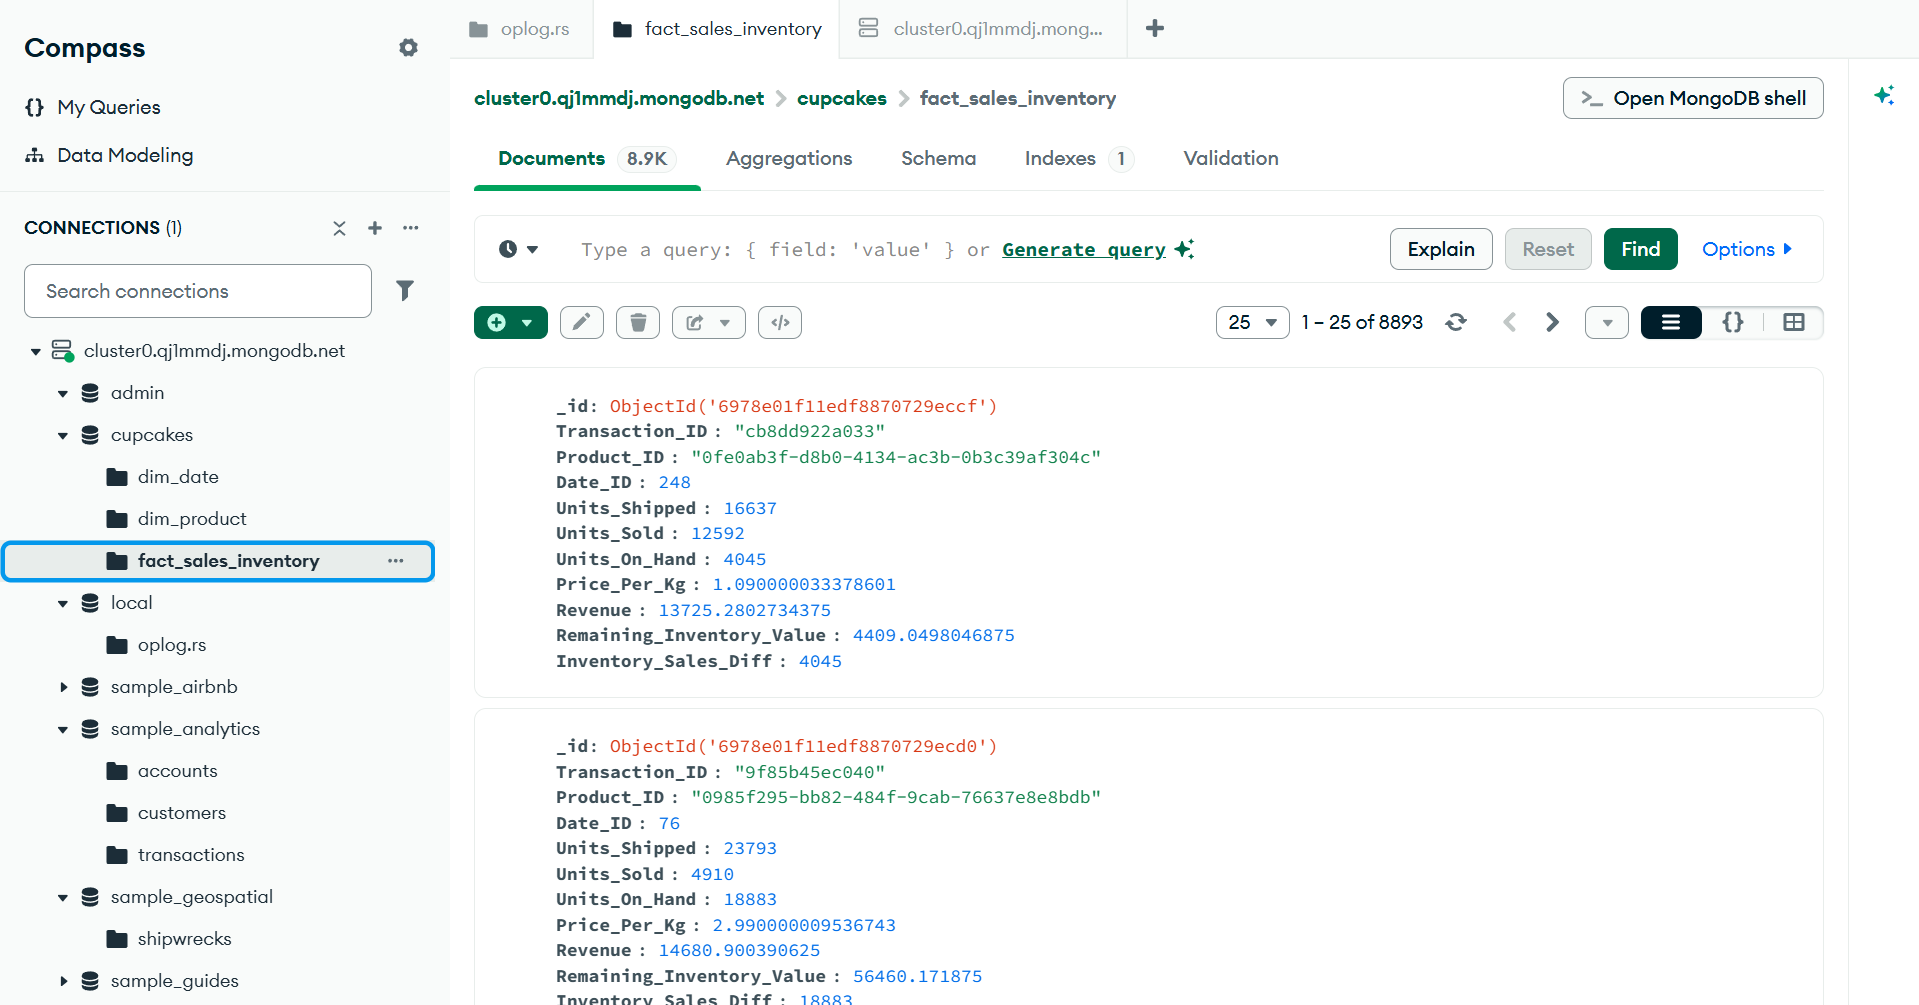1919x1005 pixels.
Task: Collapse all connections icon
Action: [340, 228]
